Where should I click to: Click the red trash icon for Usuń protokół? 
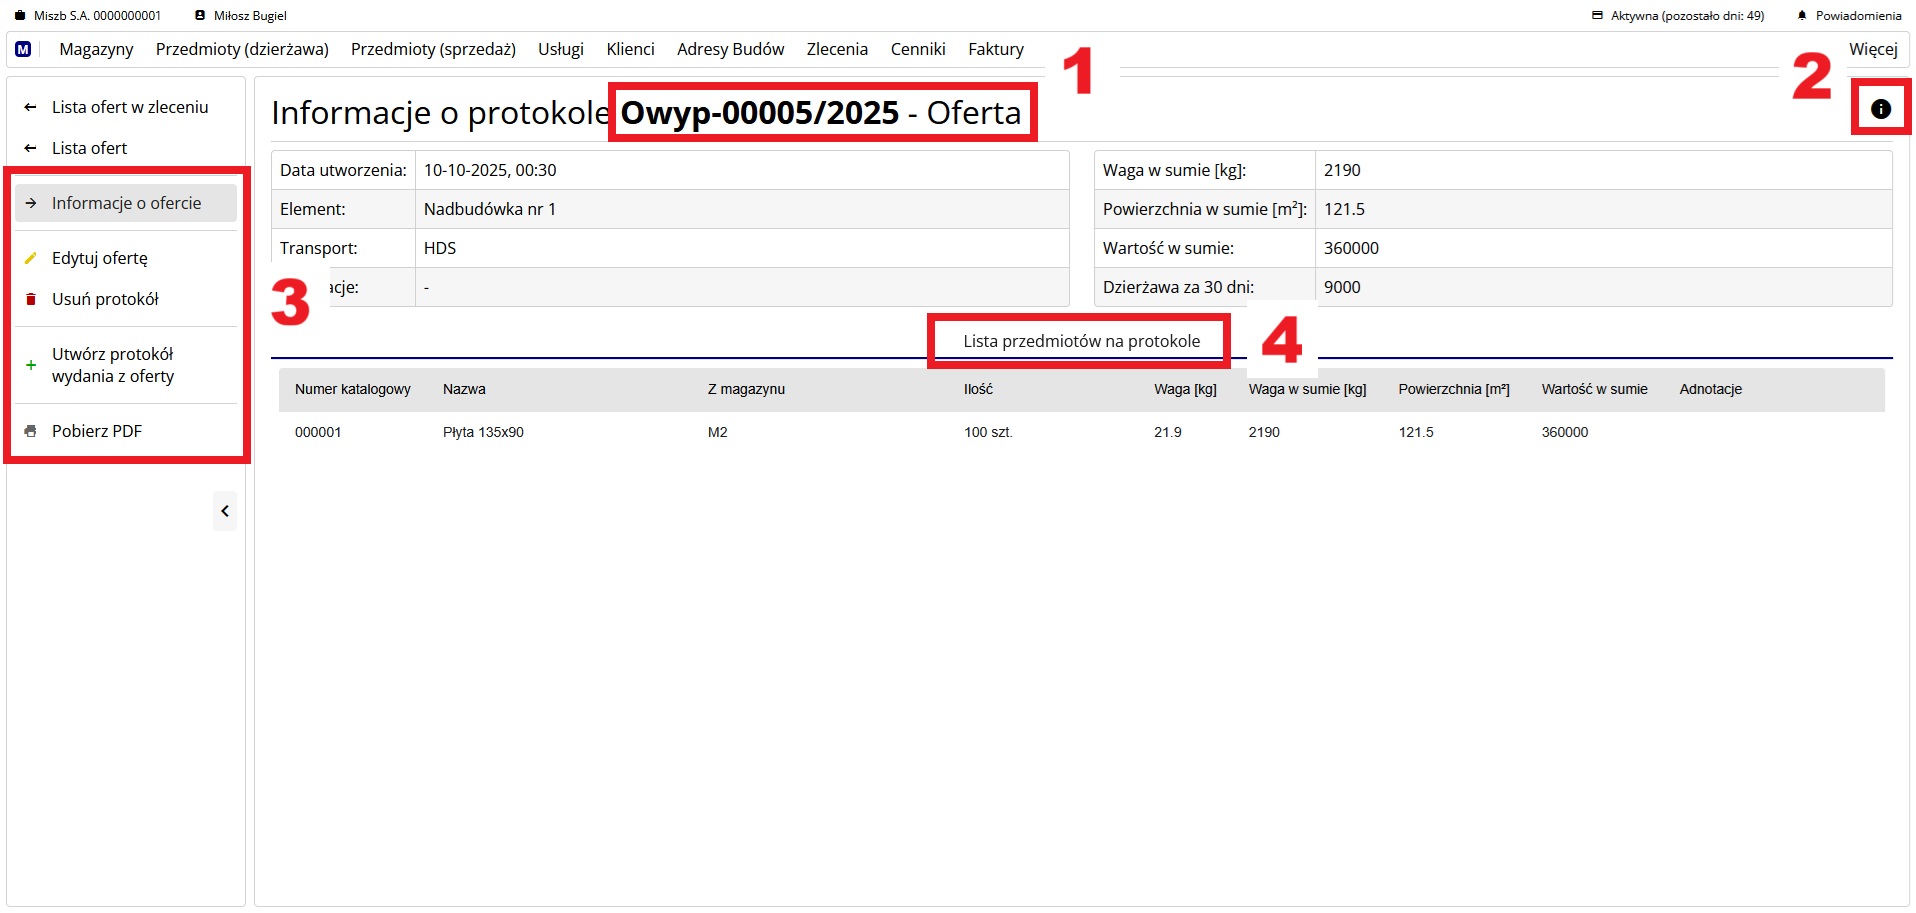pyautogui.click(x=31, y=299)
